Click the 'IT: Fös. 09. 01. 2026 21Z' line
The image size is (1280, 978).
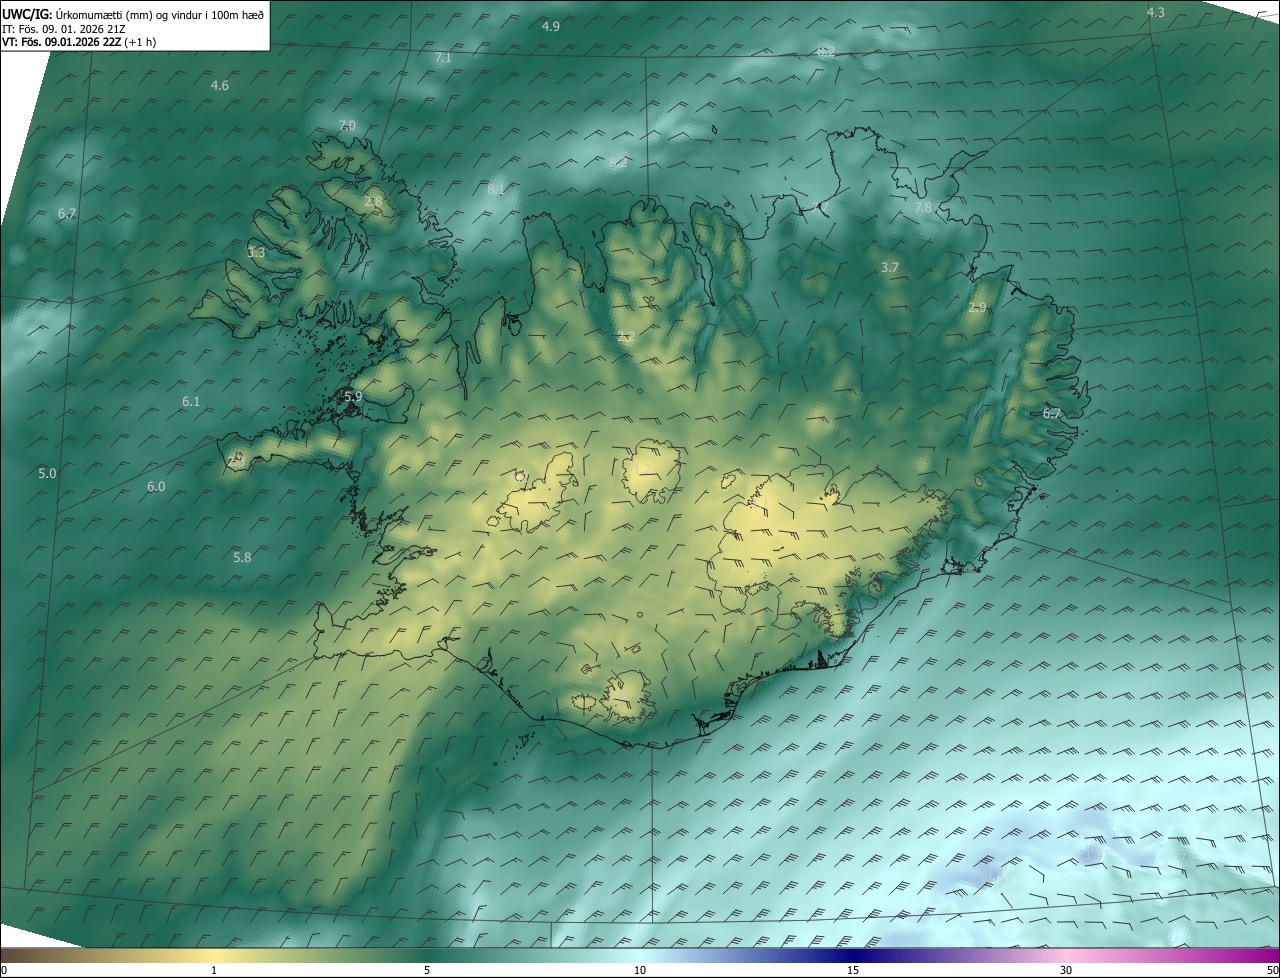63,29
